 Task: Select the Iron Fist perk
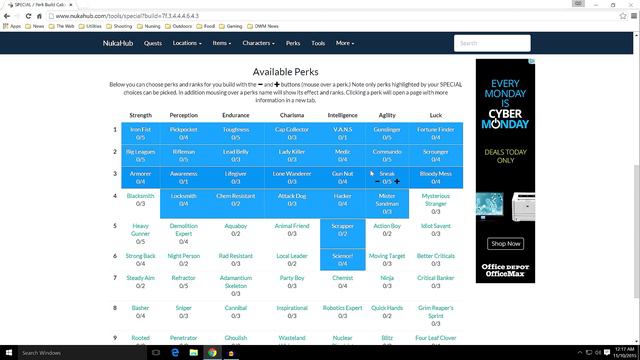140,129
